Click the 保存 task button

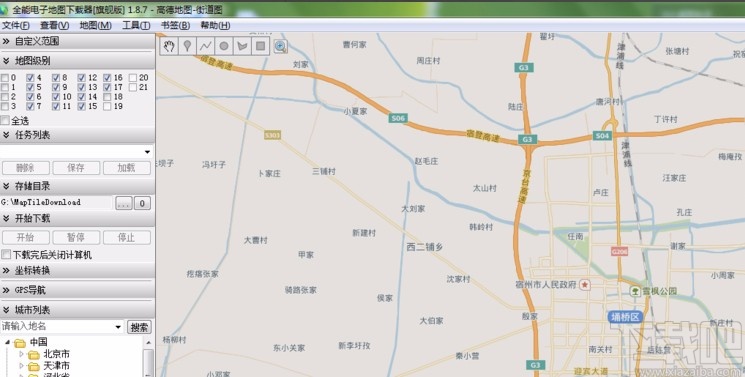pyautogui.click(x=76, y=168)
